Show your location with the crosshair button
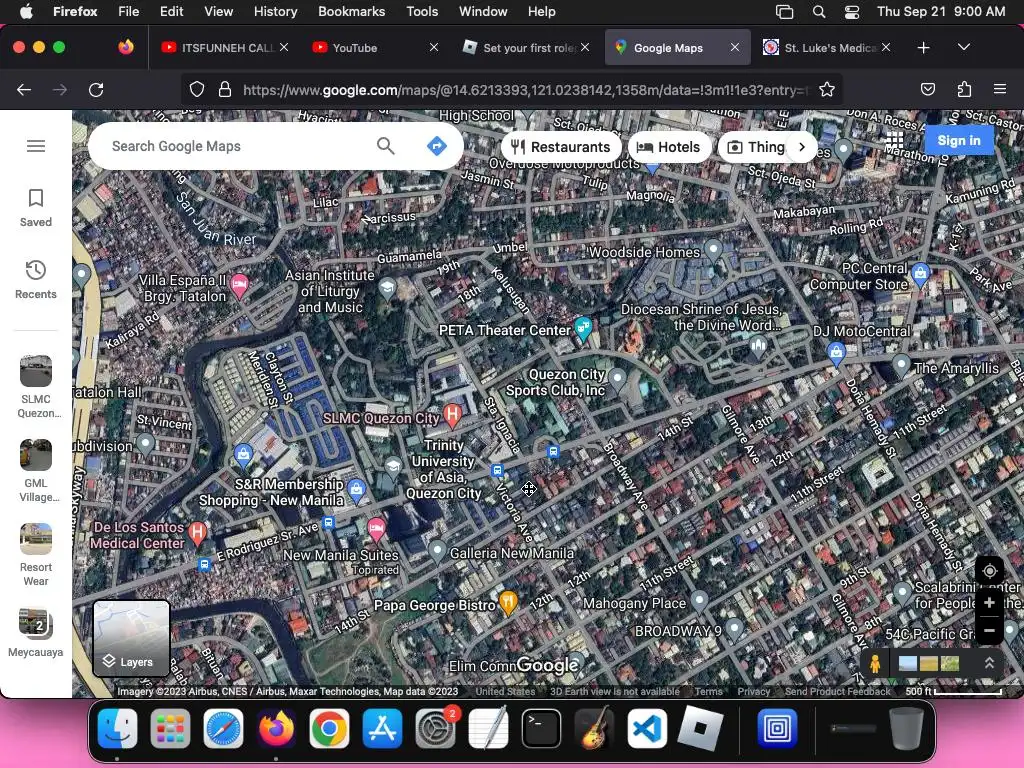The width and height of the screenshot is (1024, 768). pyautogui.click(x=989, y=571)
